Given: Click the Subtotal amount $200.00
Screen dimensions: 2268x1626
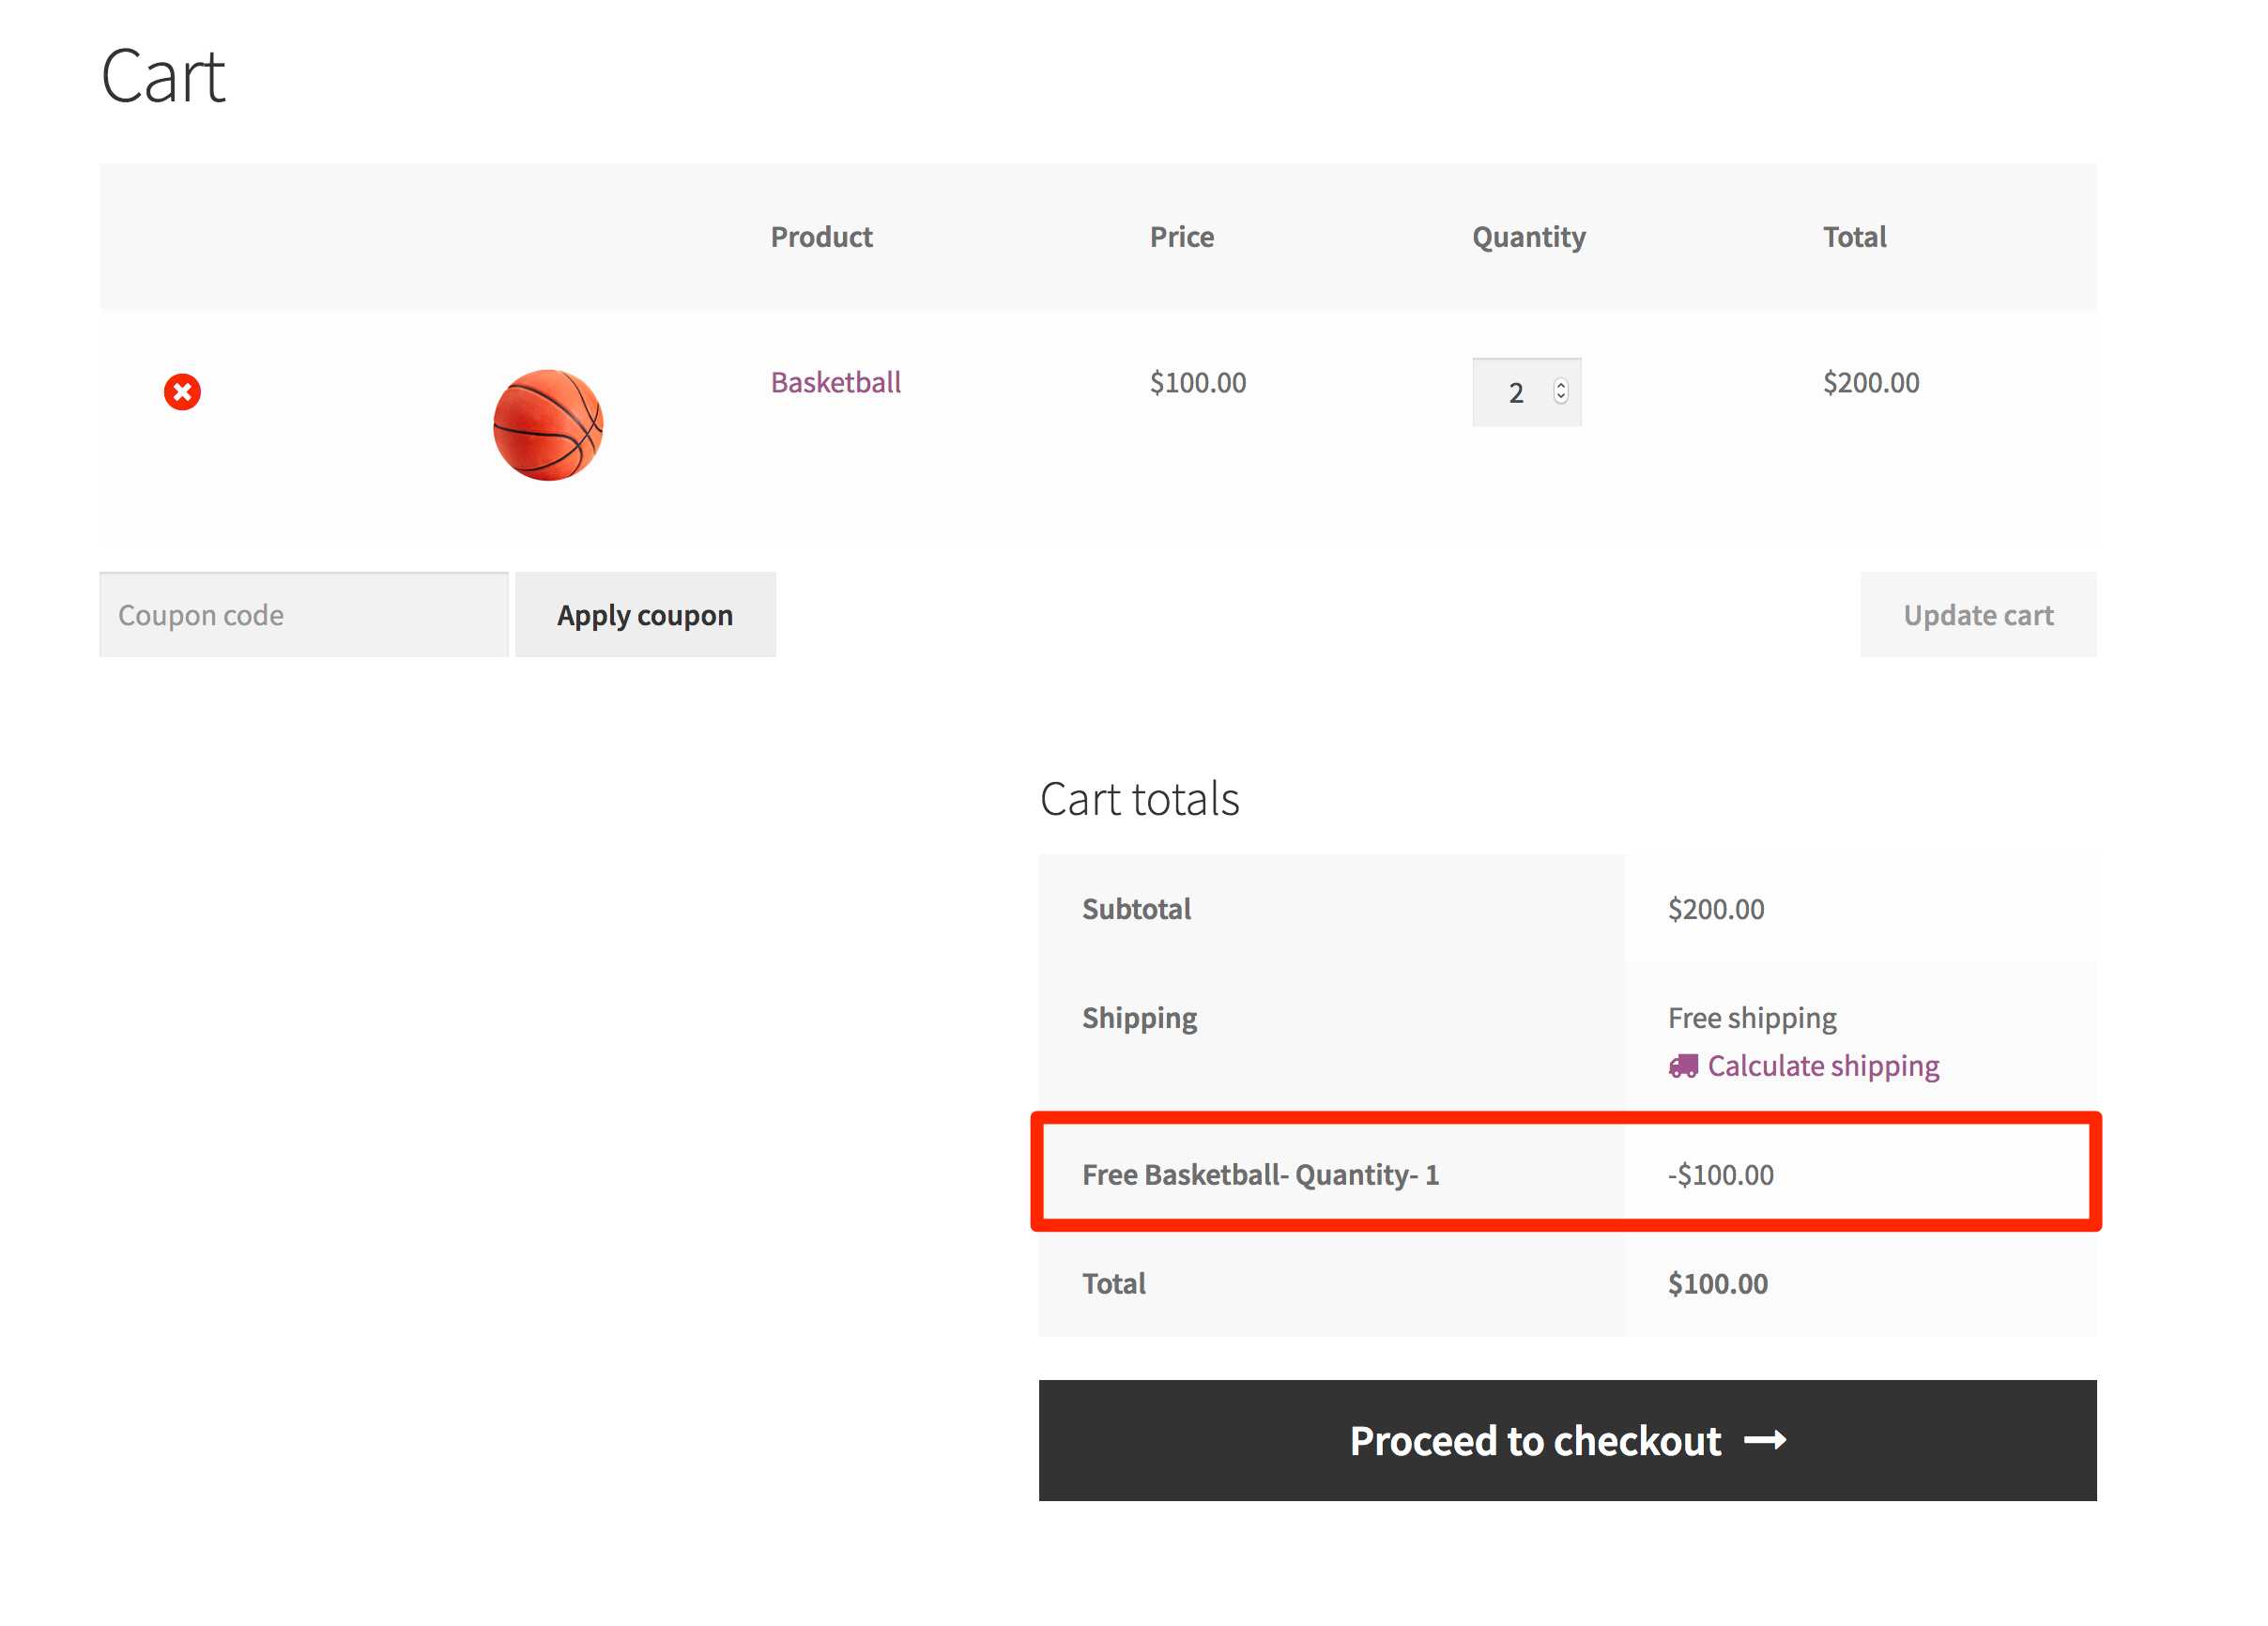Looking at the screenshot, I should [1715, 909].
